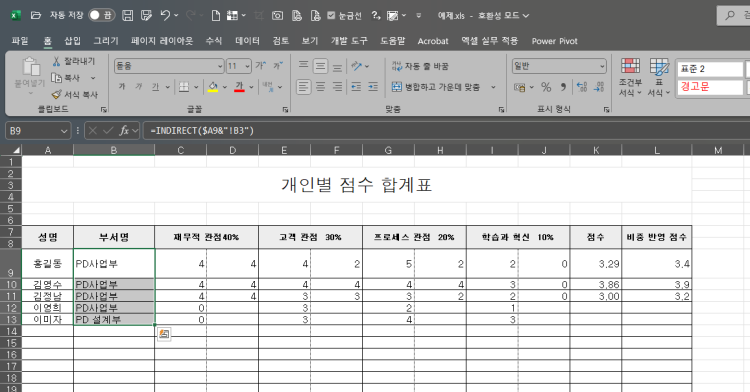The width and height of the screenshot is (750, 392).
Task: Align text left icon
Action: (303, 87)
